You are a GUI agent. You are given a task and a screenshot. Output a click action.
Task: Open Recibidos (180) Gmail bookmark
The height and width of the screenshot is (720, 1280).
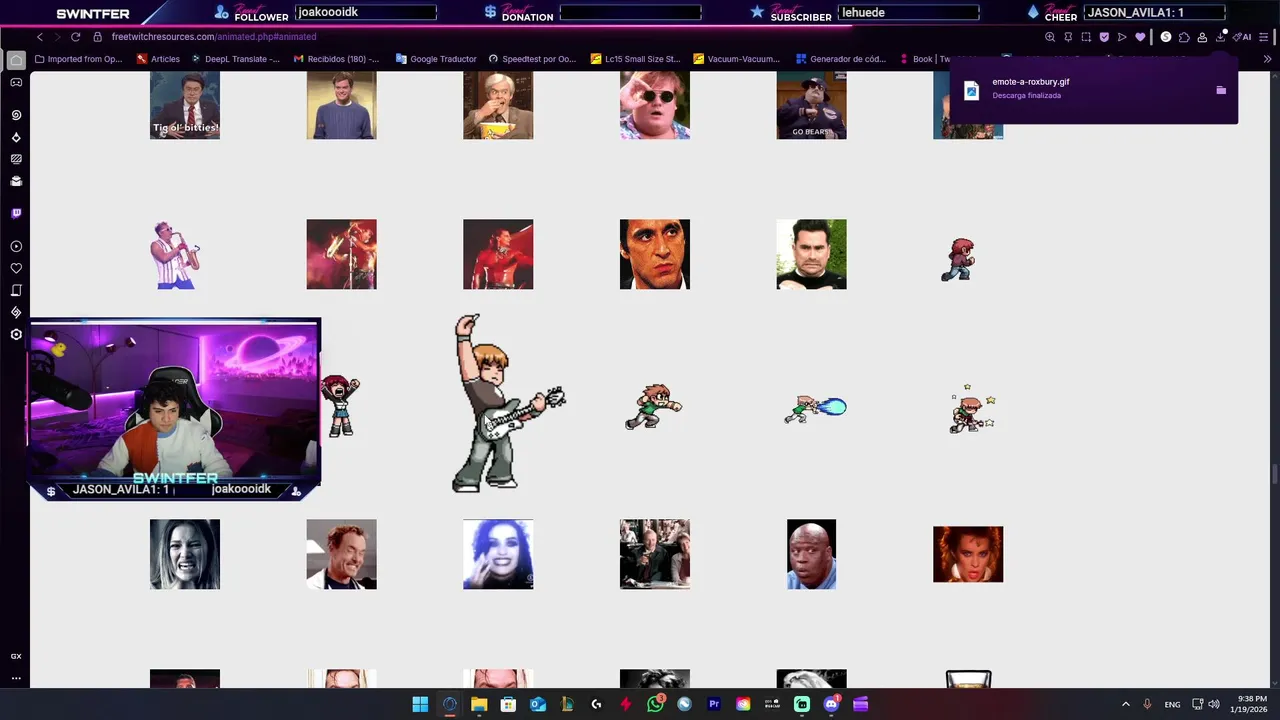tap(336, 59)
